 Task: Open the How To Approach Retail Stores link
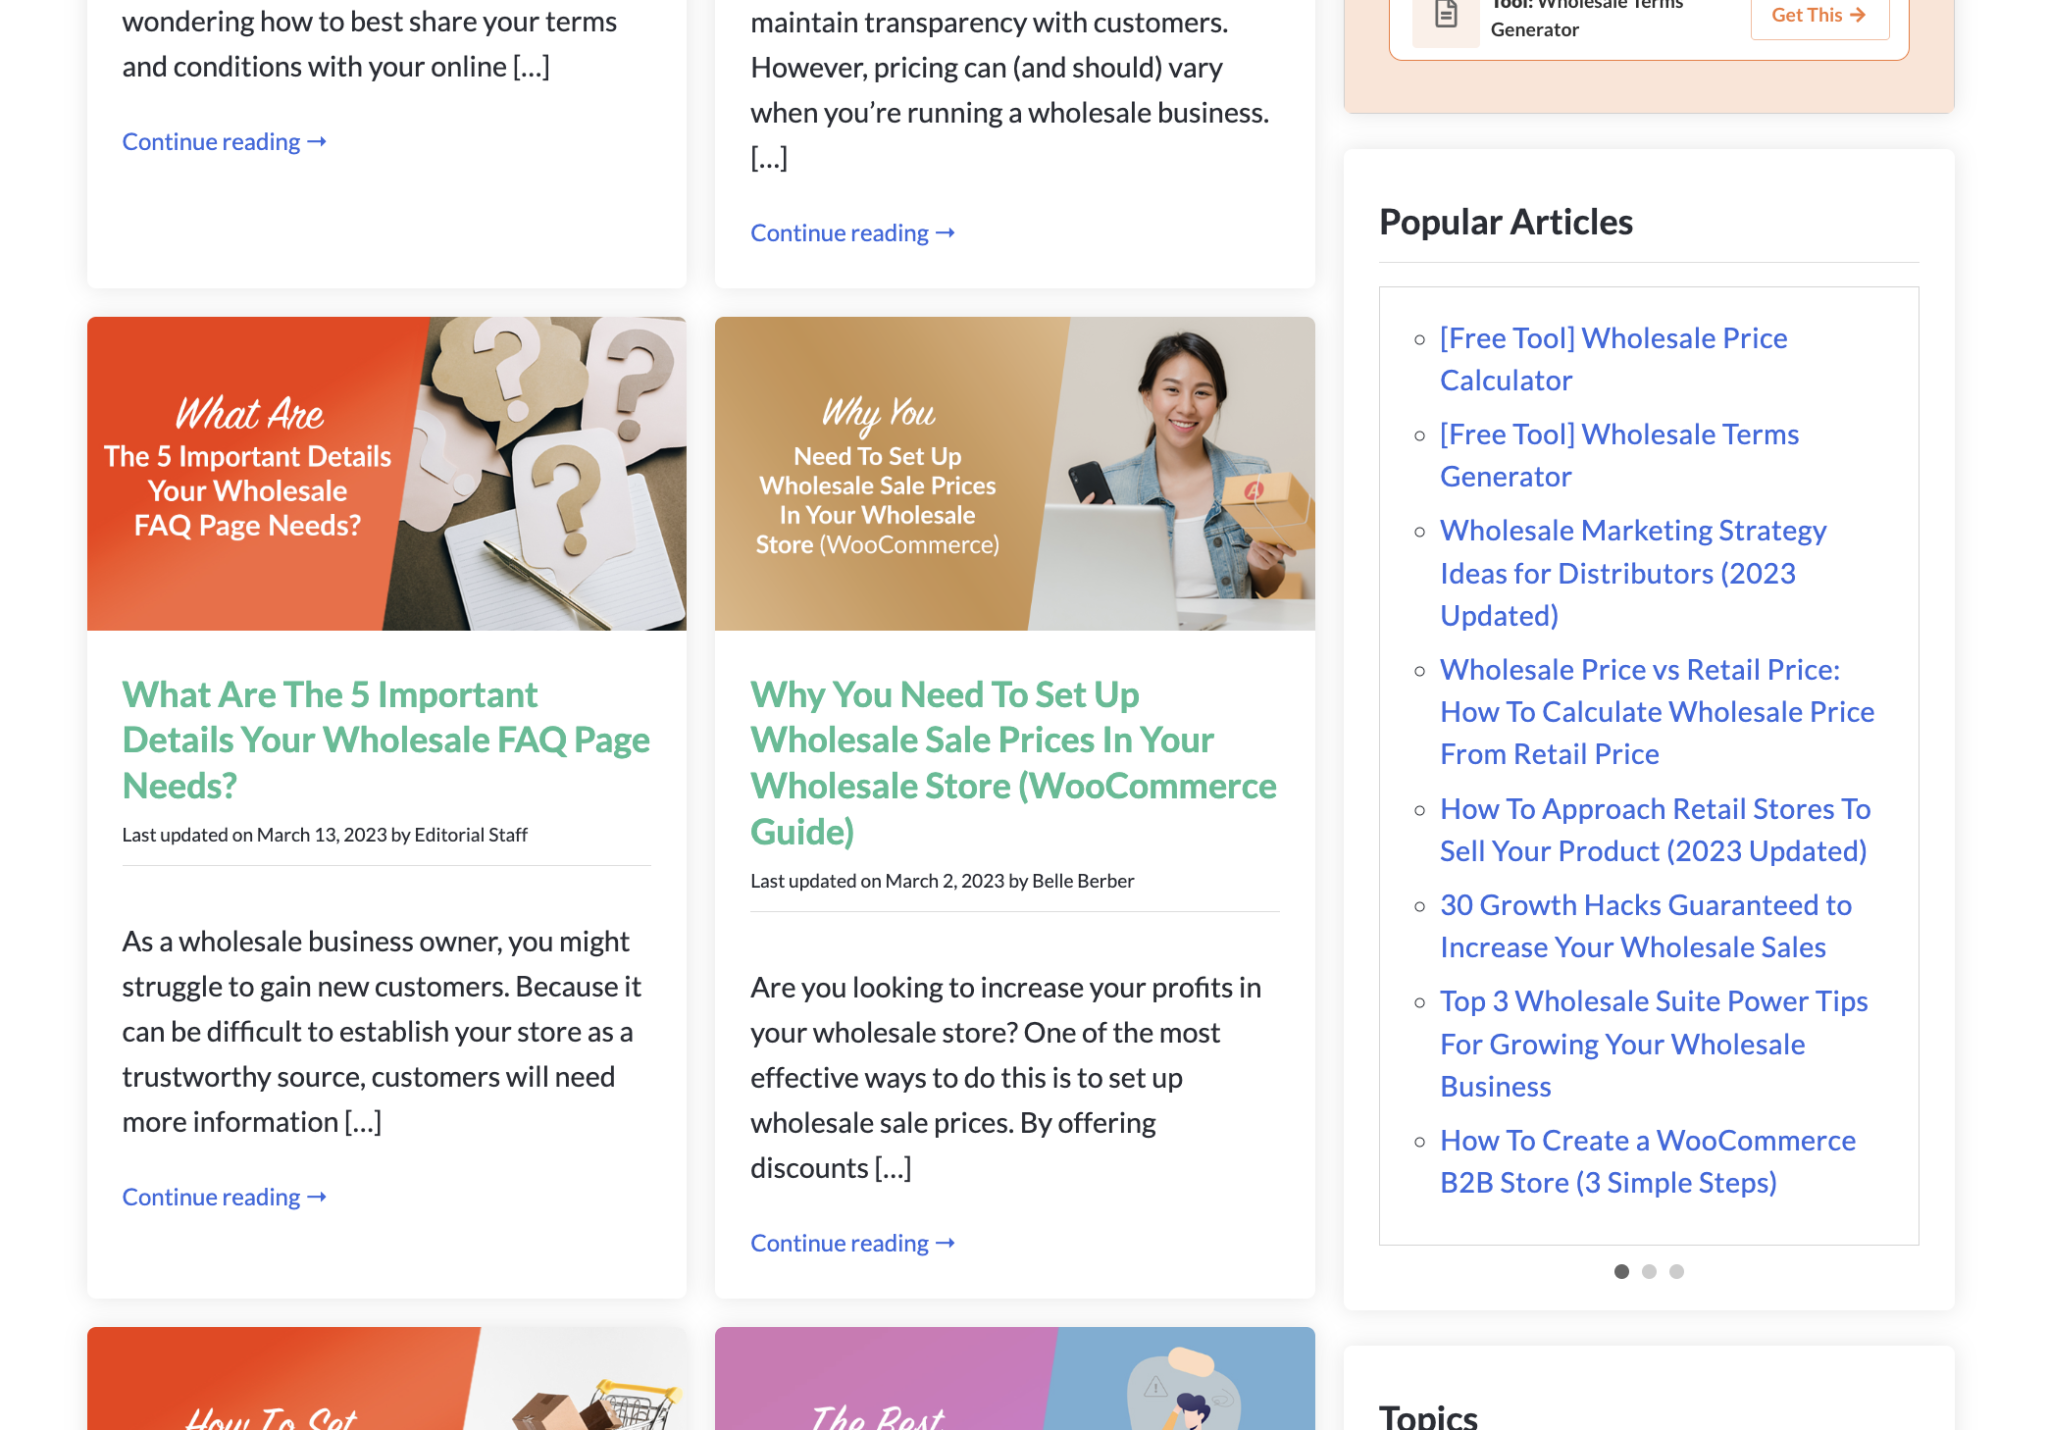pyautogui.click(x=1655, y=829)
